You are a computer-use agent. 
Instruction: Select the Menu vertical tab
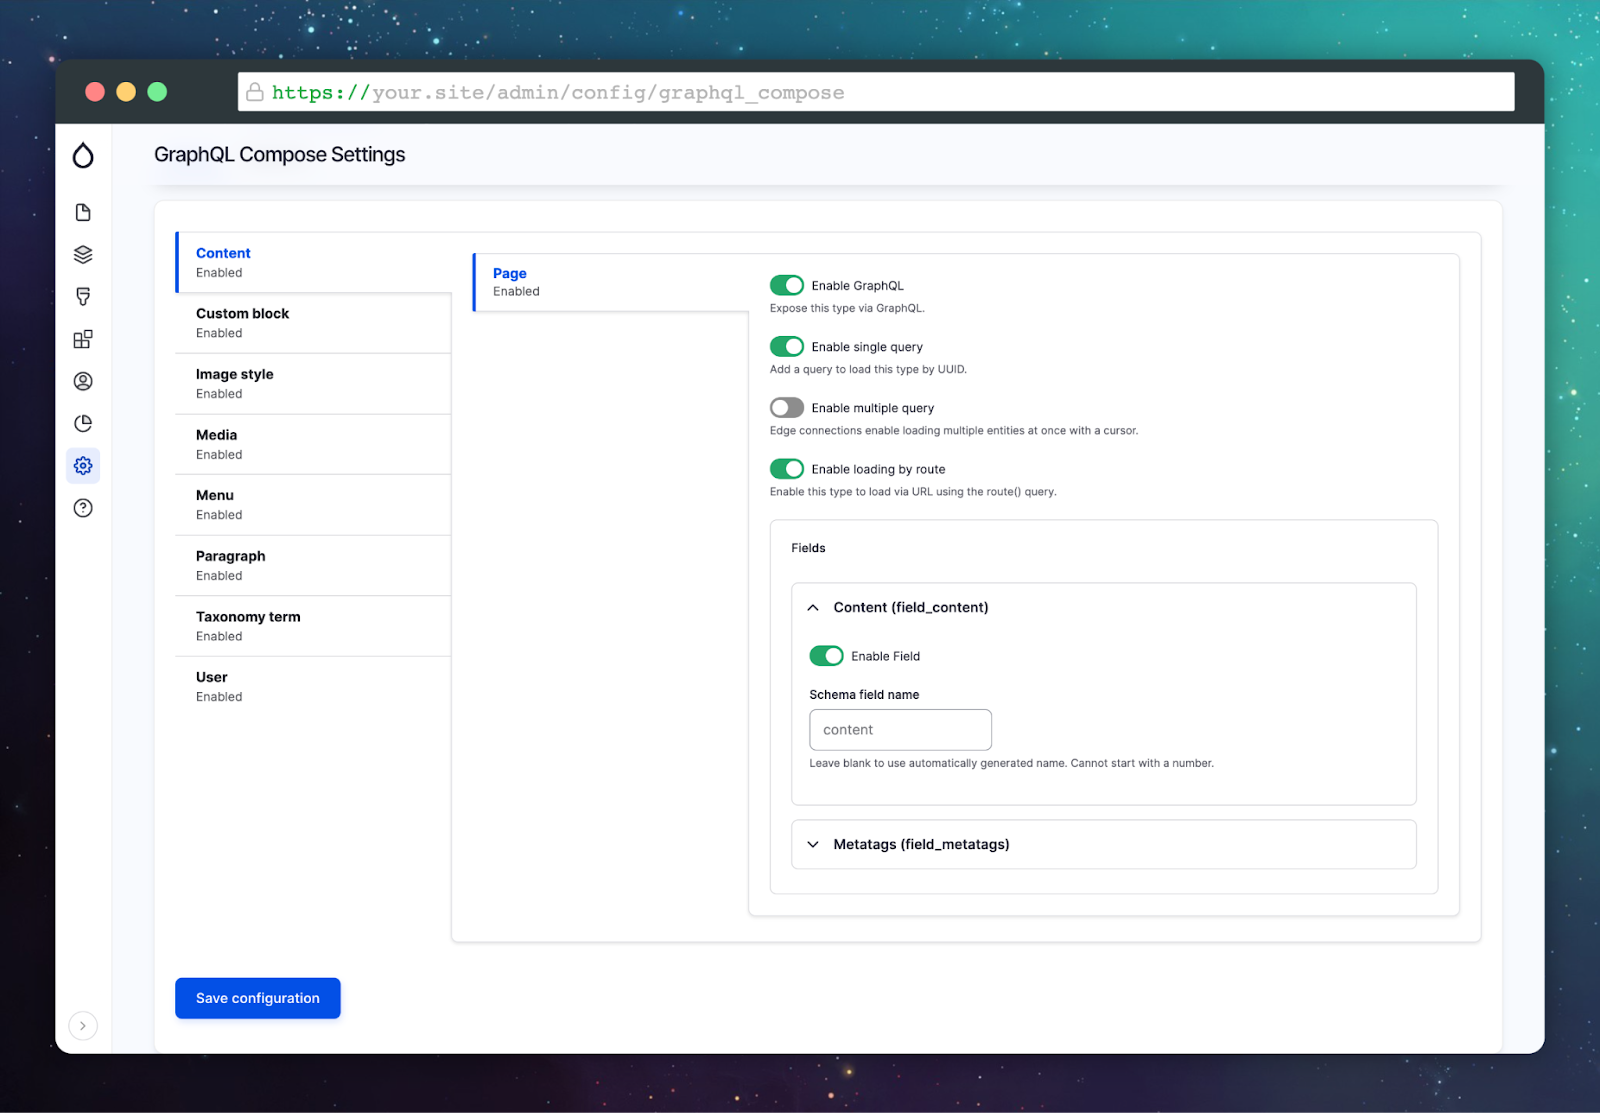(x=314, y=505)
